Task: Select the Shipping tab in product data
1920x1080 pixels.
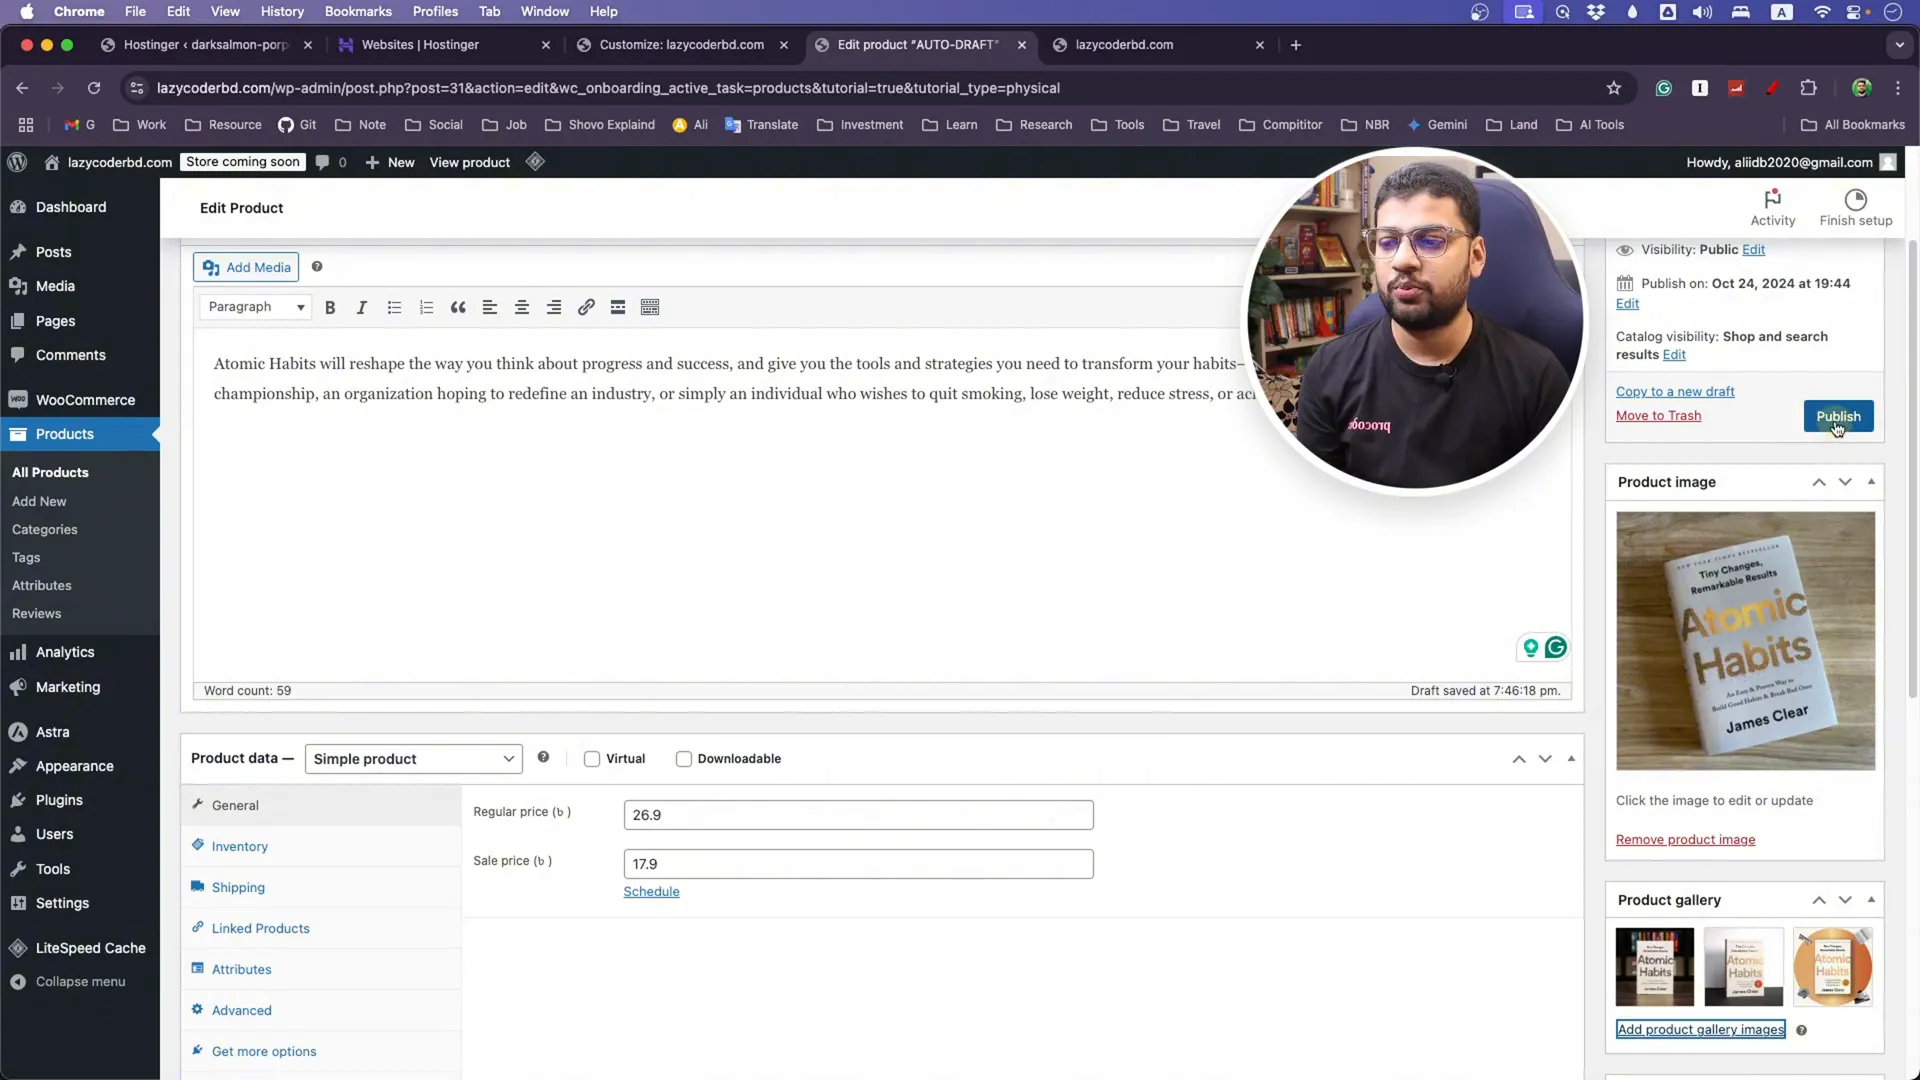Action: click(x=239, y=886)
